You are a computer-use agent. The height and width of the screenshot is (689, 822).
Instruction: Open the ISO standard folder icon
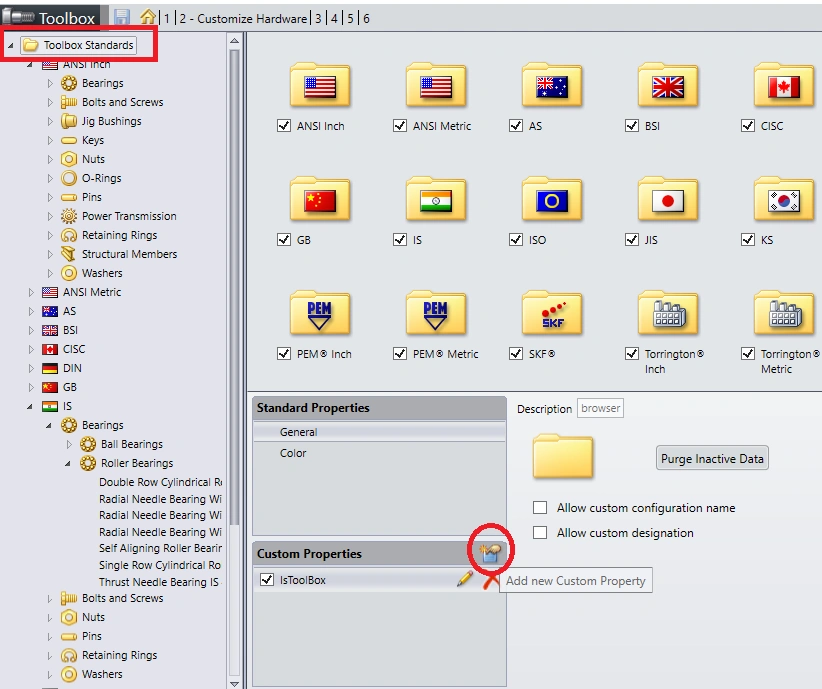[551, 199]
